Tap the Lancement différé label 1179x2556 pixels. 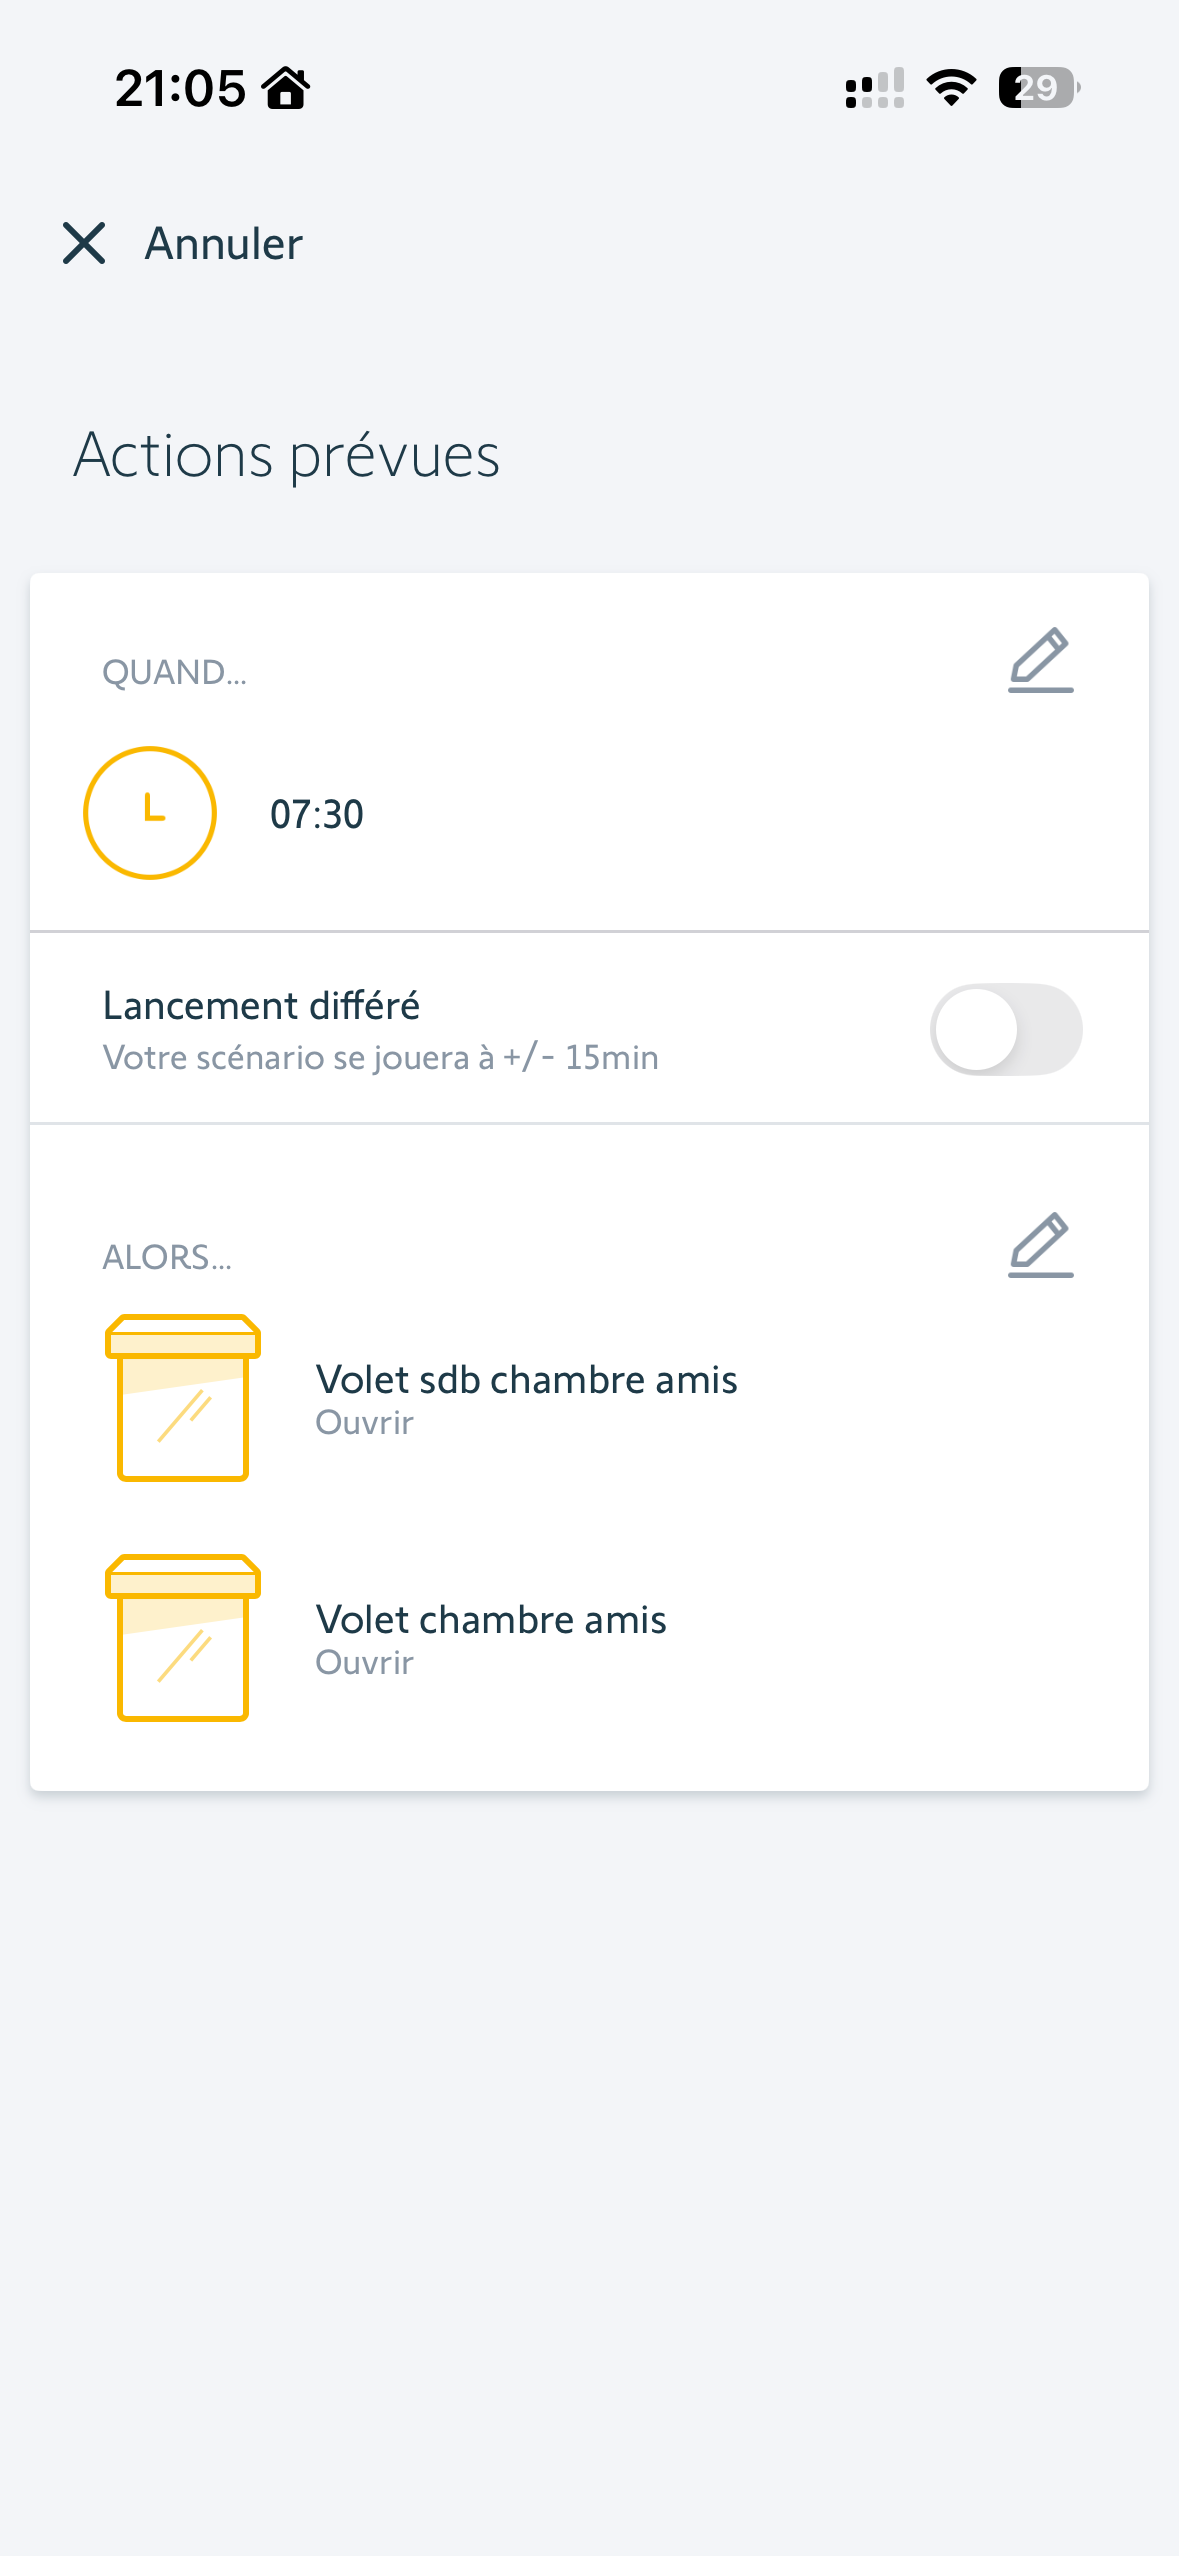pyautogui.click(x=261, y=1006)
